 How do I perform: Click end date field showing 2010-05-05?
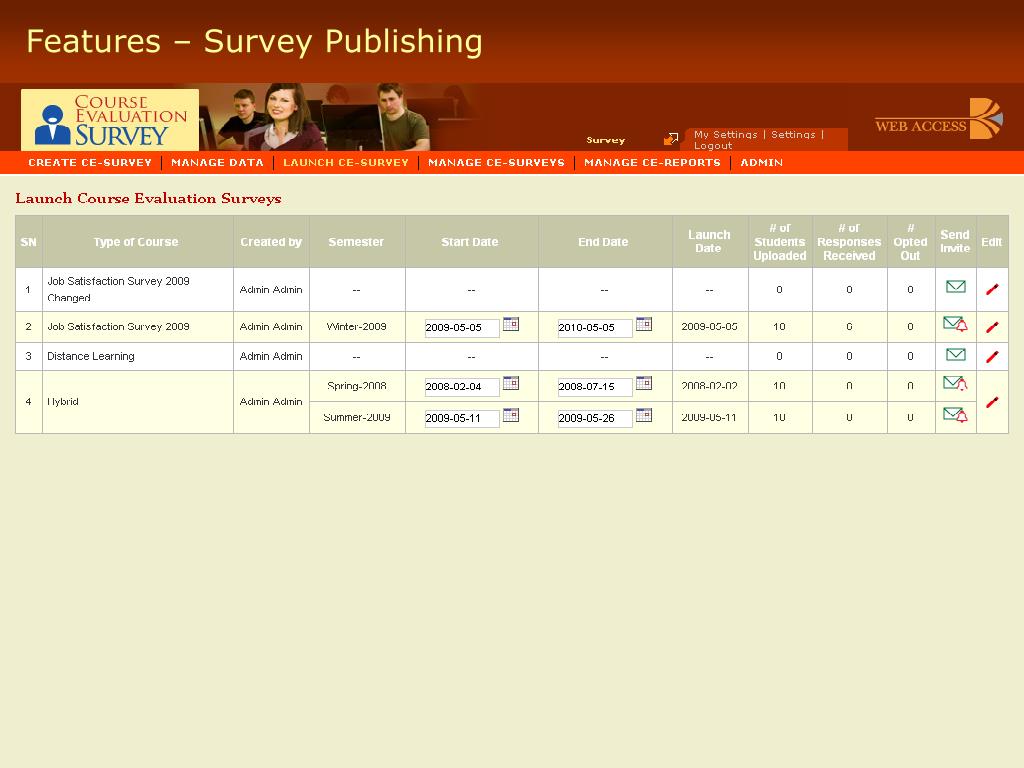coord(595,327)
